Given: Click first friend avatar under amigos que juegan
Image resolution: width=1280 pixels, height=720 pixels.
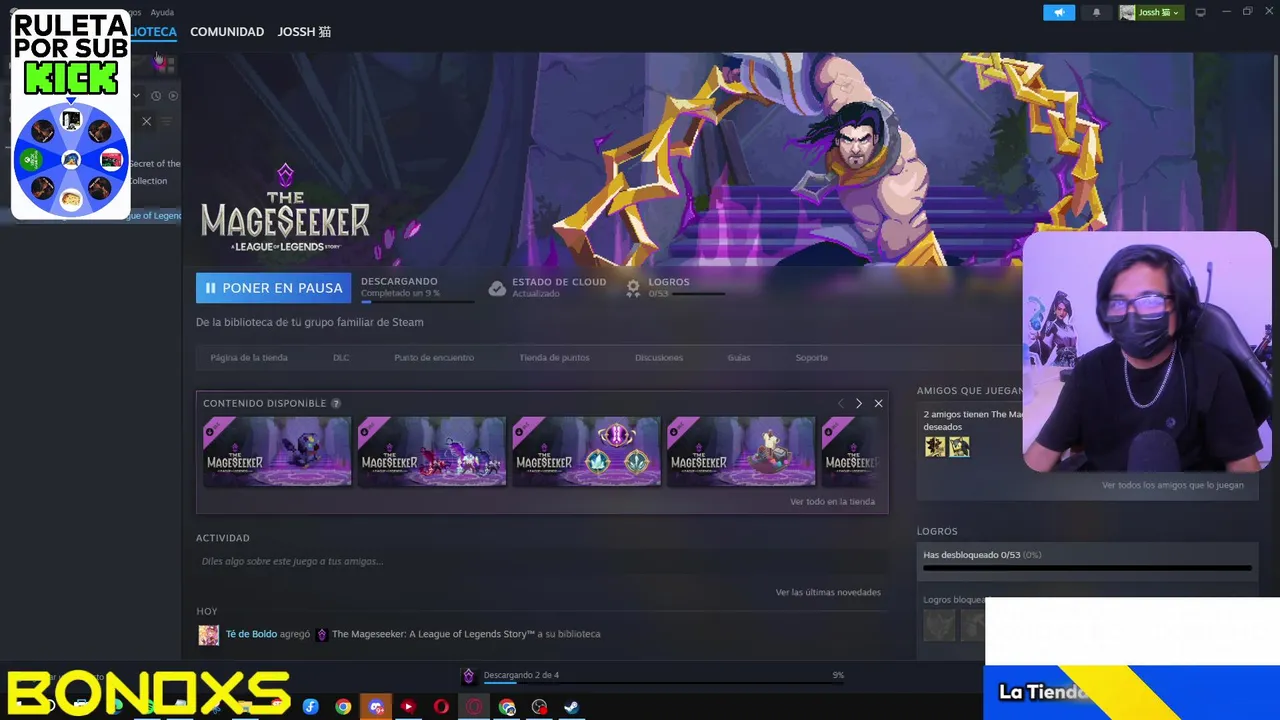Looking at the screenshot, I should click(935, 446).
